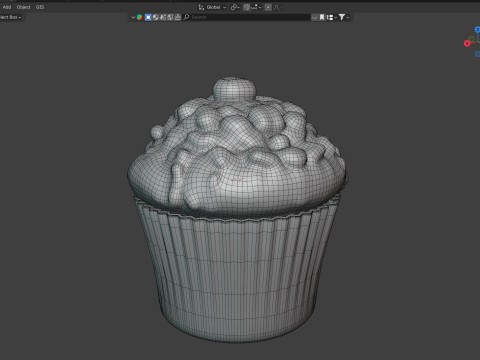Open the transform pivot point dropdown
The width and height of the screenshot is (480, 360).
point(235,7)
